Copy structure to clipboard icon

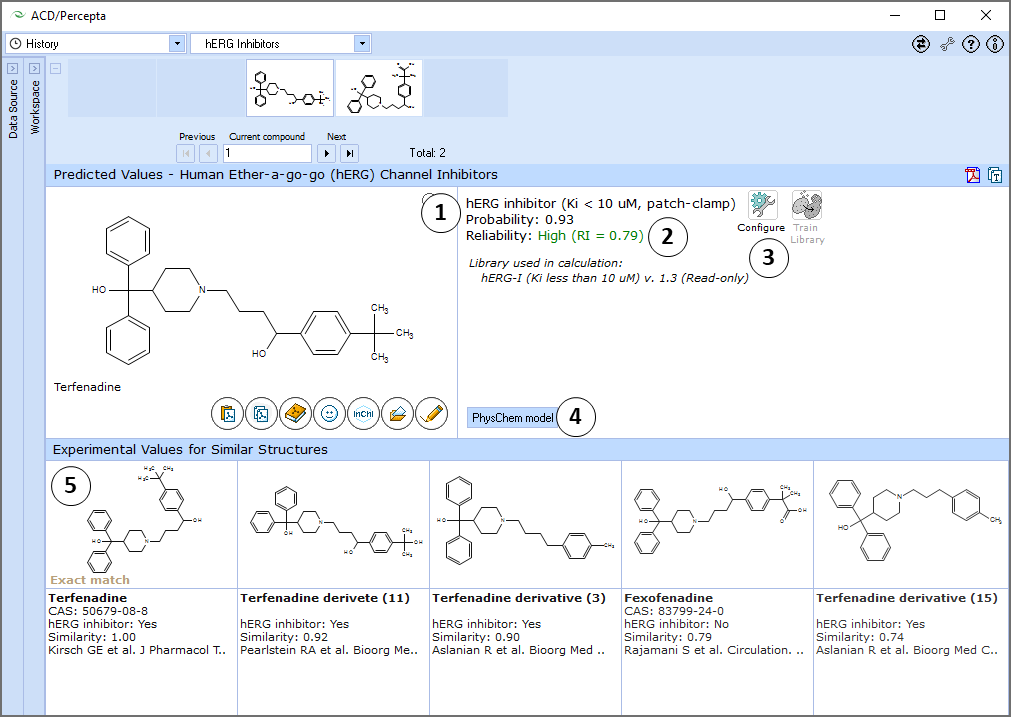(261, 413)
